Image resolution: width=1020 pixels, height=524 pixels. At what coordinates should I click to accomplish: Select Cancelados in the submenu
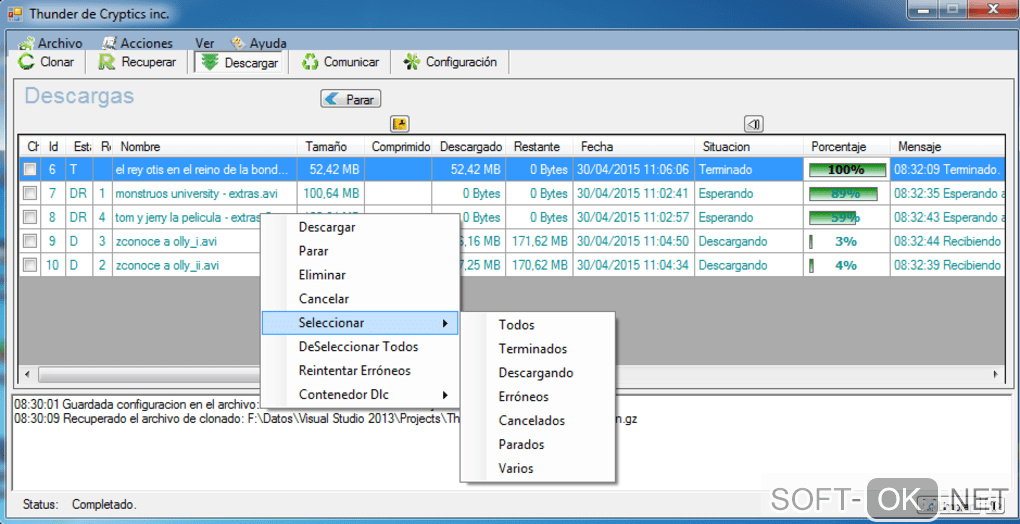(x=537, y=421)
